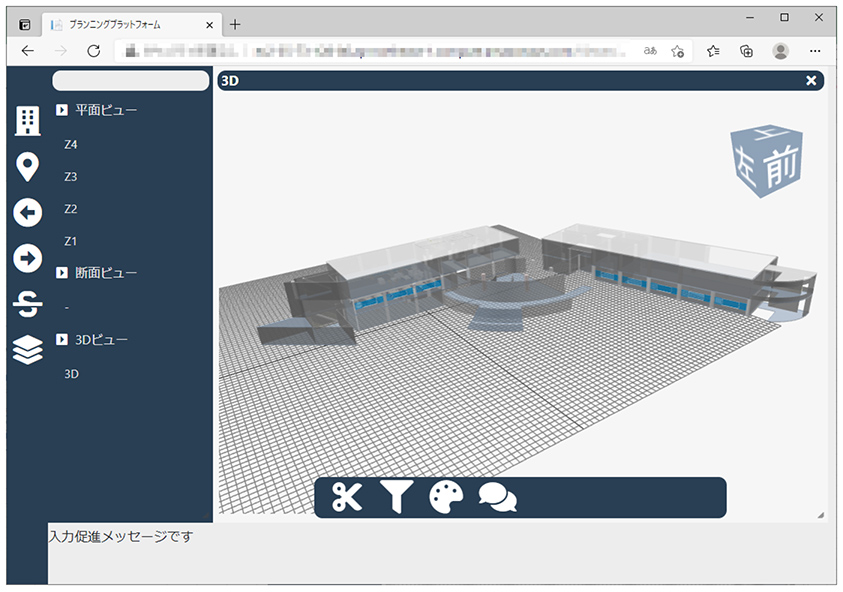
Task: Click the back arrow icon in the sidebar
Action: (26, 211)
